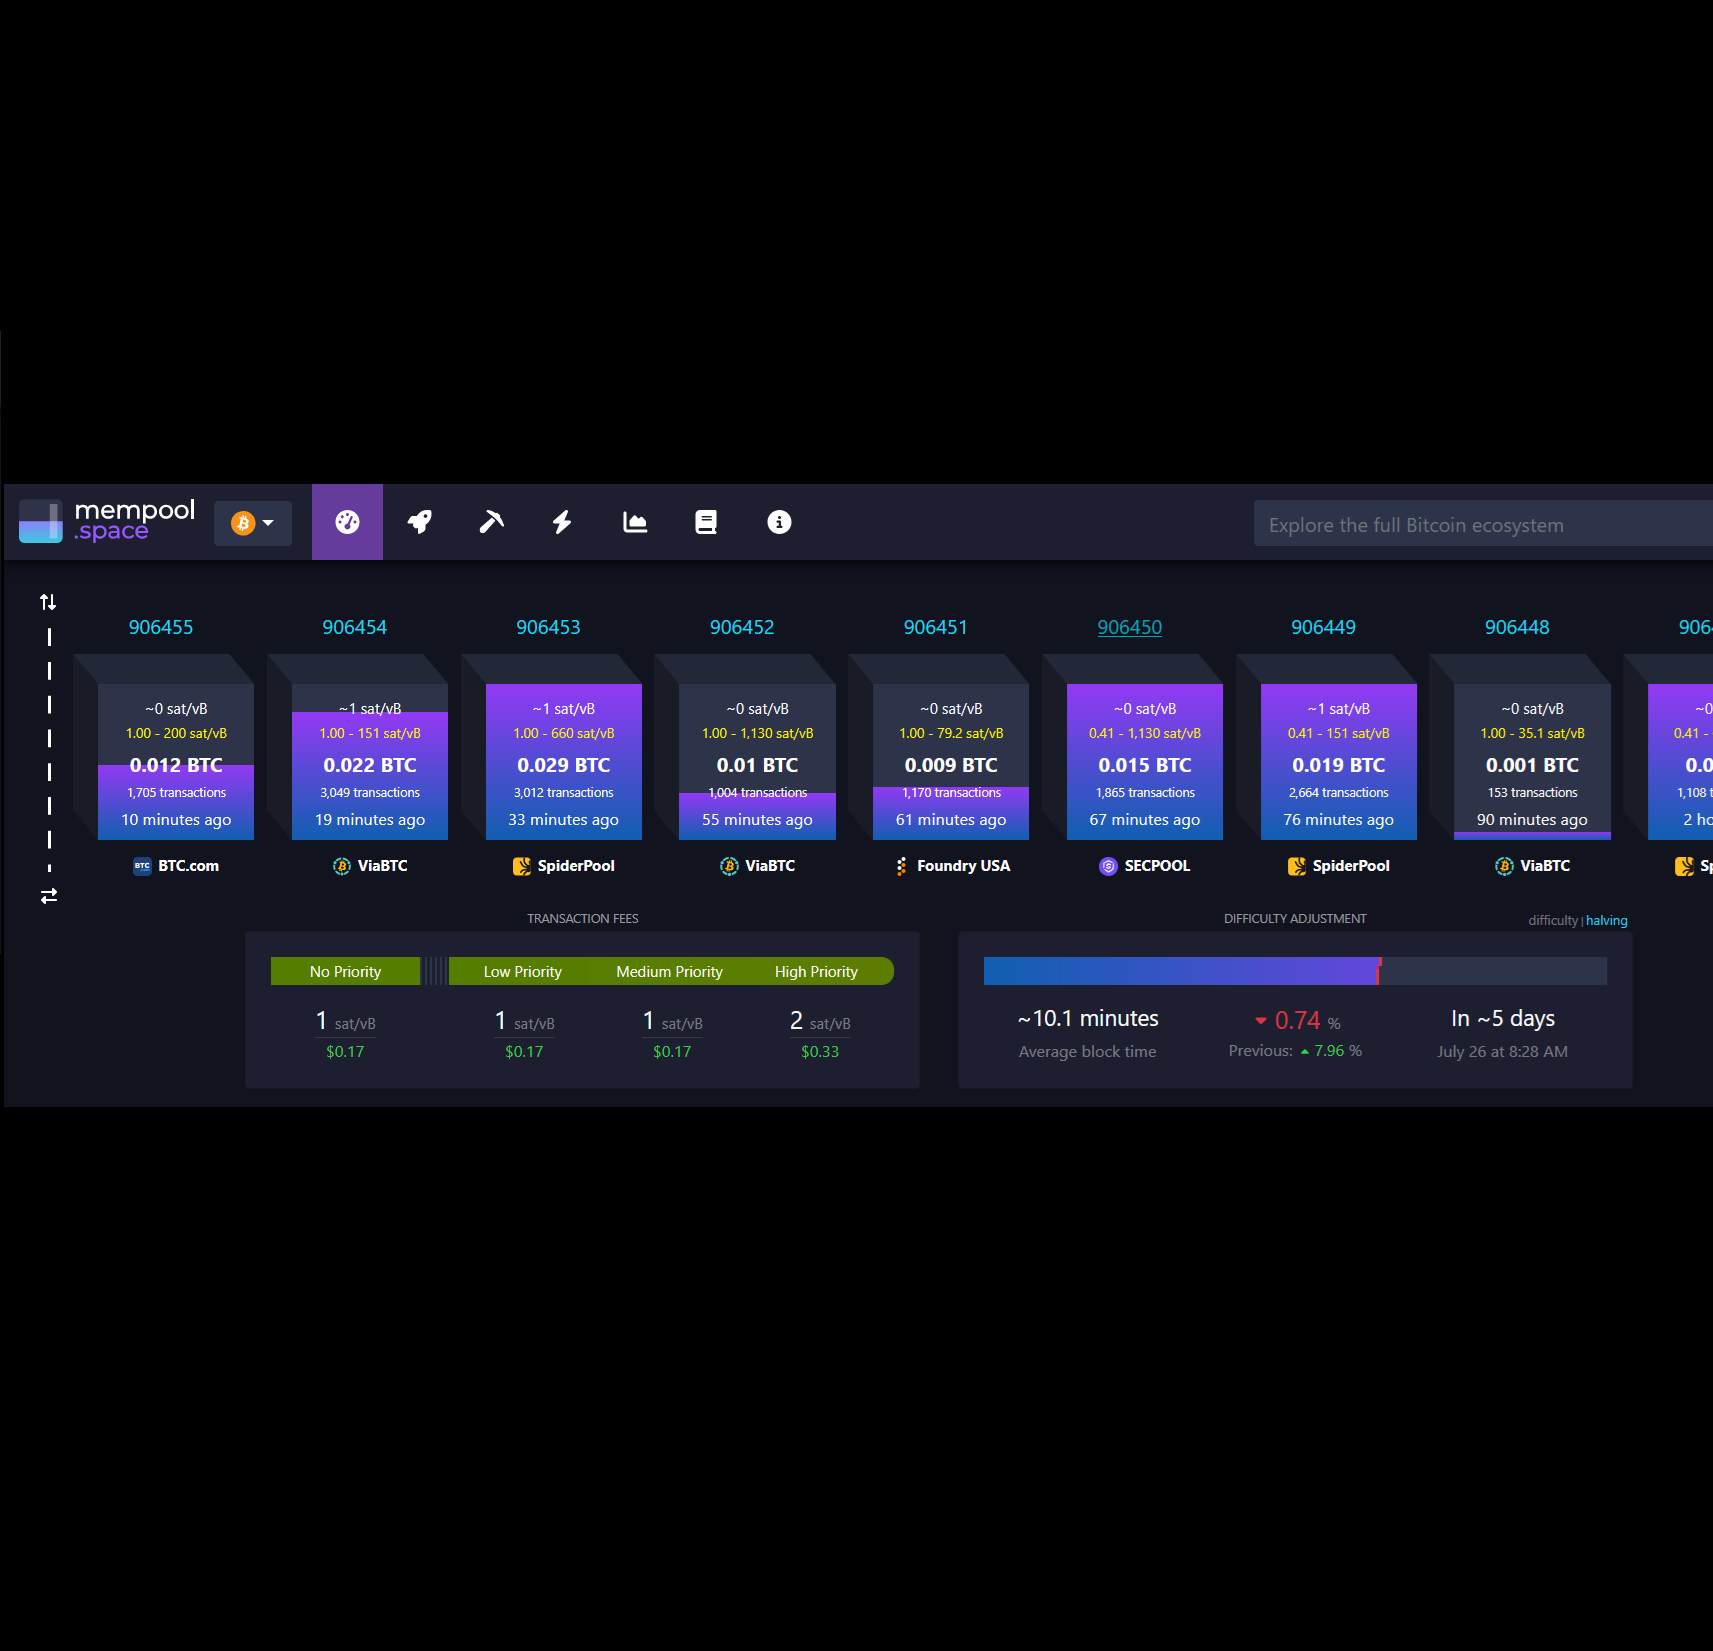Select the block mined 76 minutes ago
Image resolution: width=1713 pixels, height=1651 pixels.
click(1339, 762)
